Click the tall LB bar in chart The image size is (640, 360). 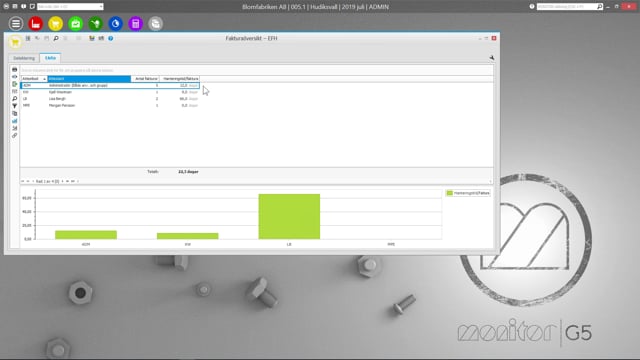click(x=289, y=216)
